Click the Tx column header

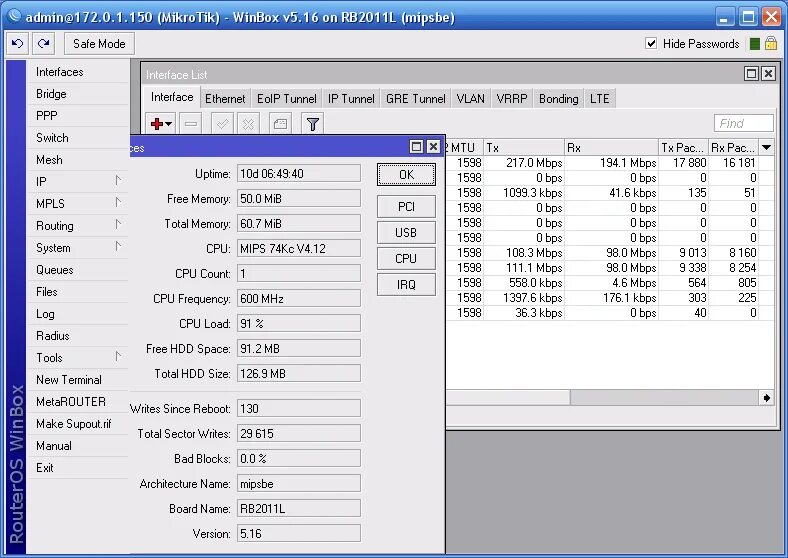(x=524, y=148)
